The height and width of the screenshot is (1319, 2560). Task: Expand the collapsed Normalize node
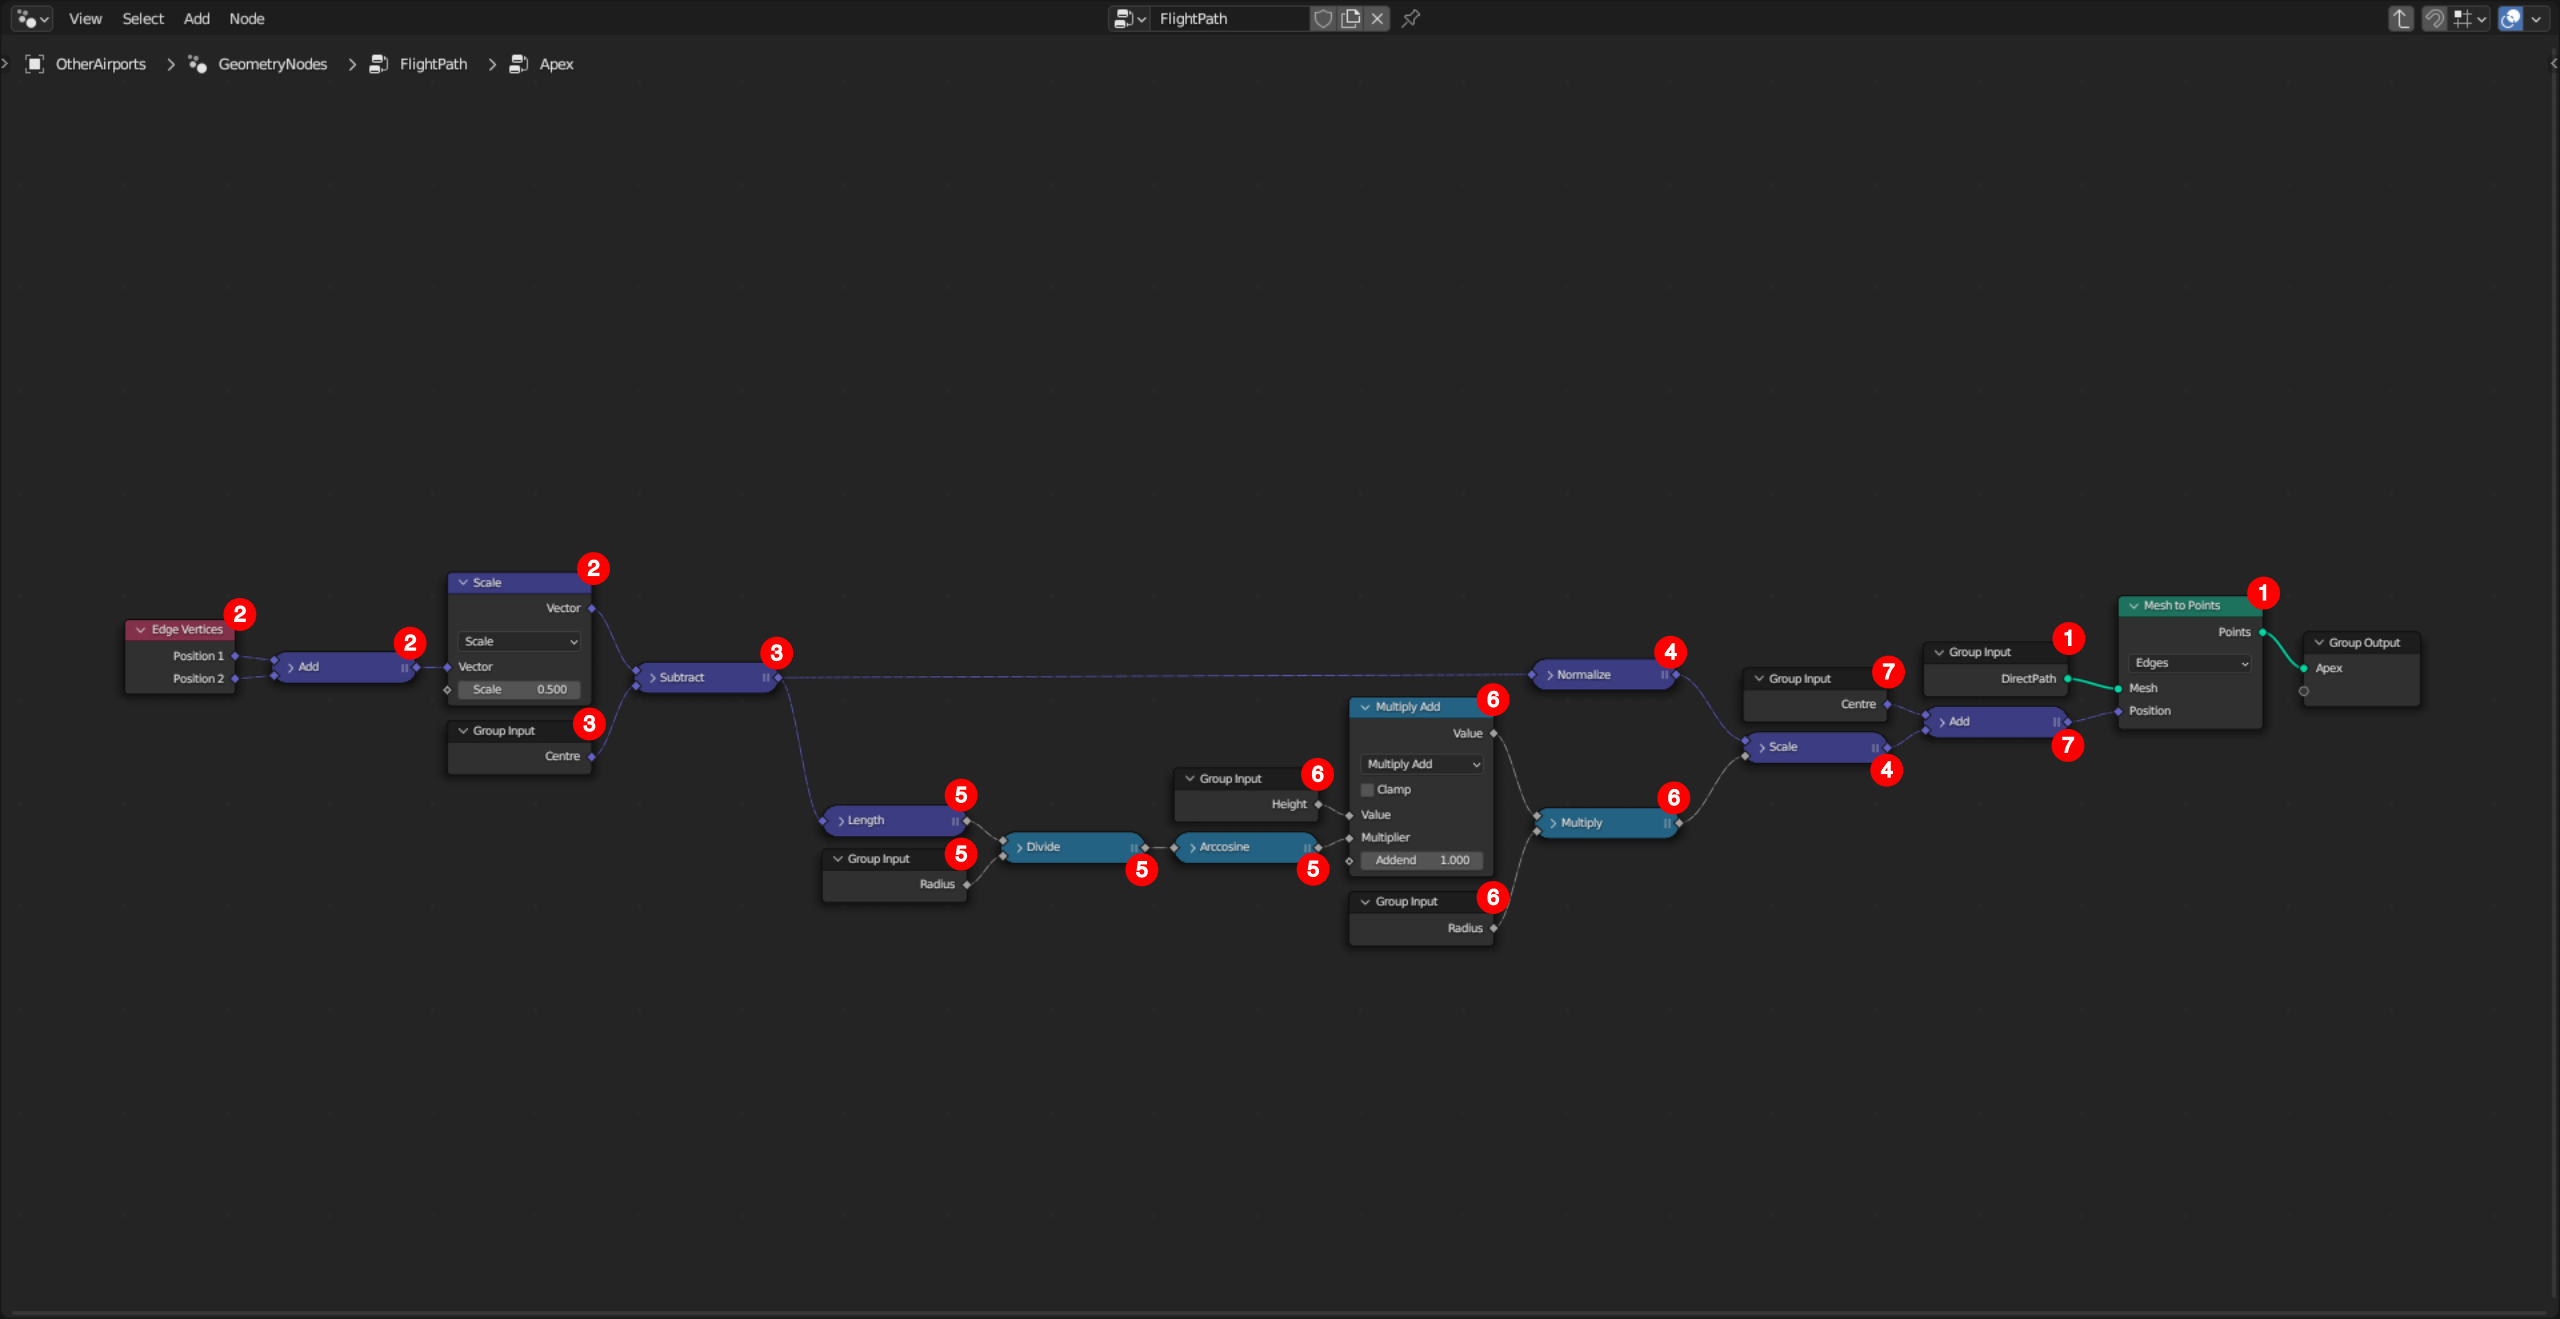(1550, 675)
